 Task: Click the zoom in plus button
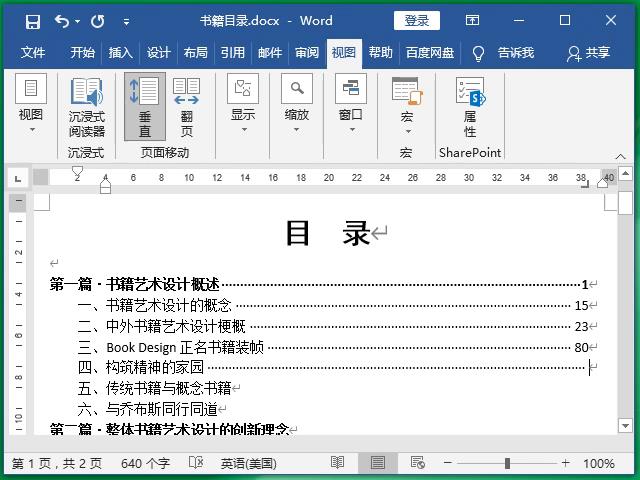coord(565,463)
